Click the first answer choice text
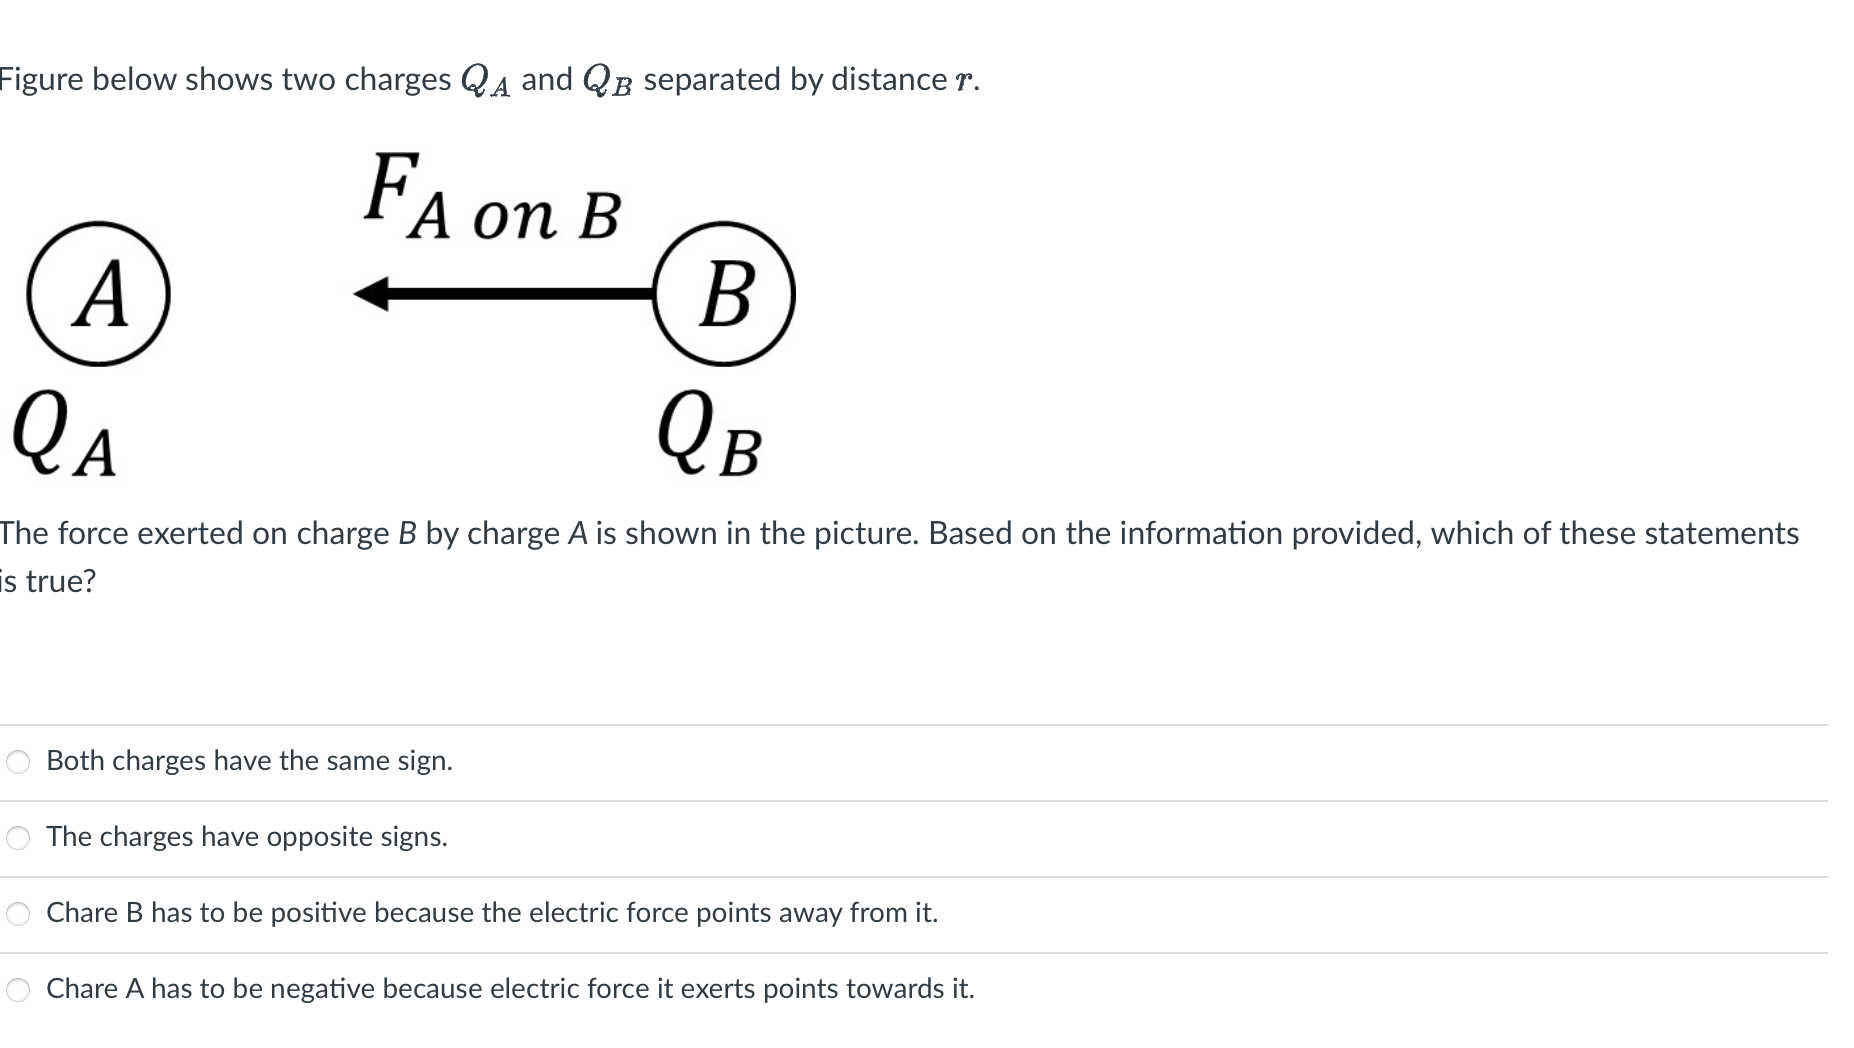 (249, 761)
